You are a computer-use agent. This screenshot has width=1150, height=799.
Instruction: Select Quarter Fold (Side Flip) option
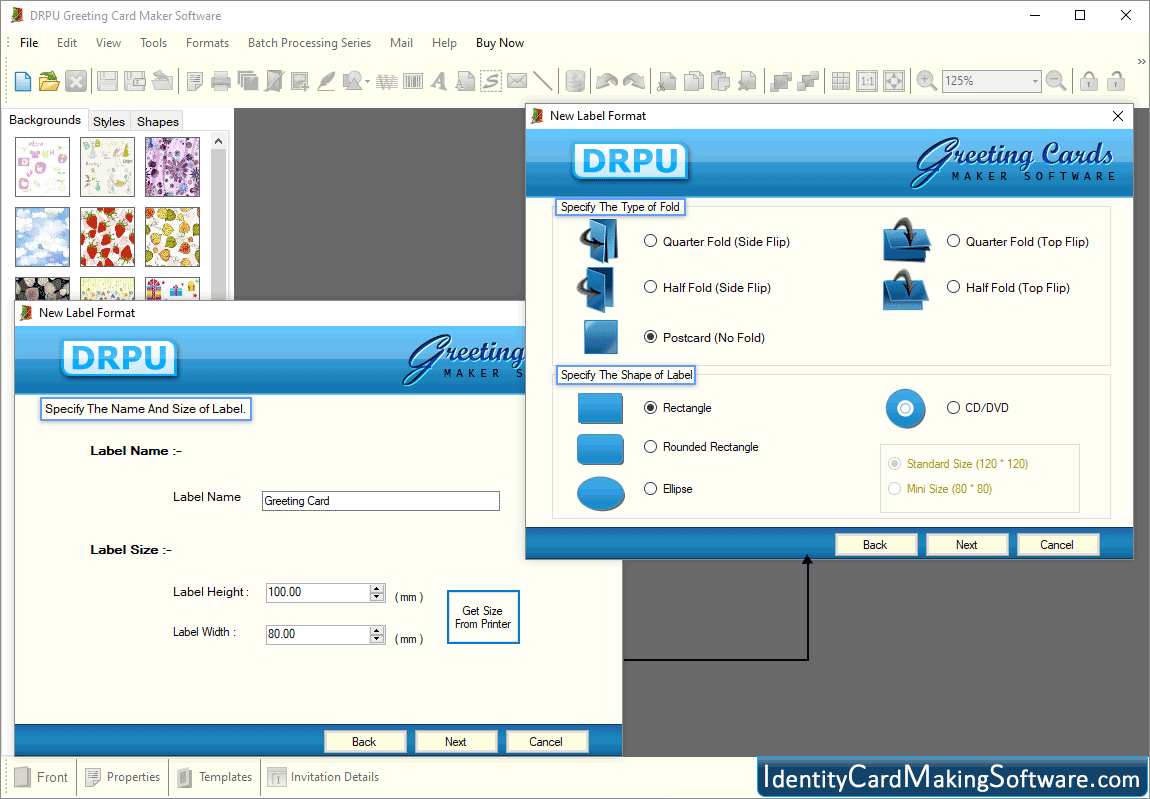(651, 241)
